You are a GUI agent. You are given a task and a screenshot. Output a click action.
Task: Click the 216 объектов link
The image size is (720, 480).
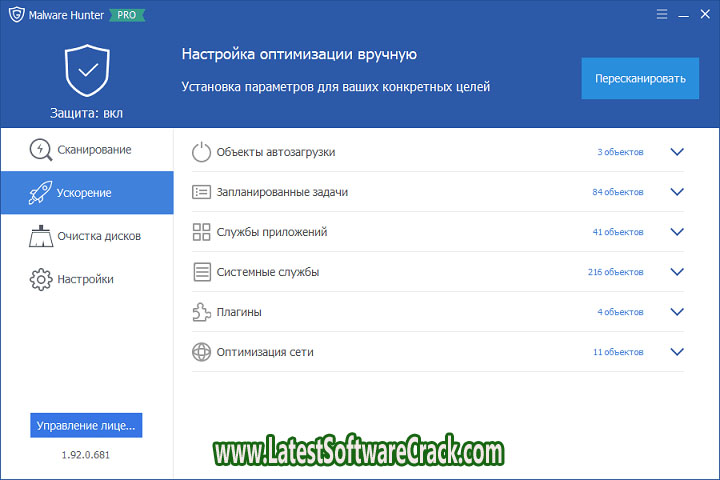pyautogui.click(x=615, y=272)
